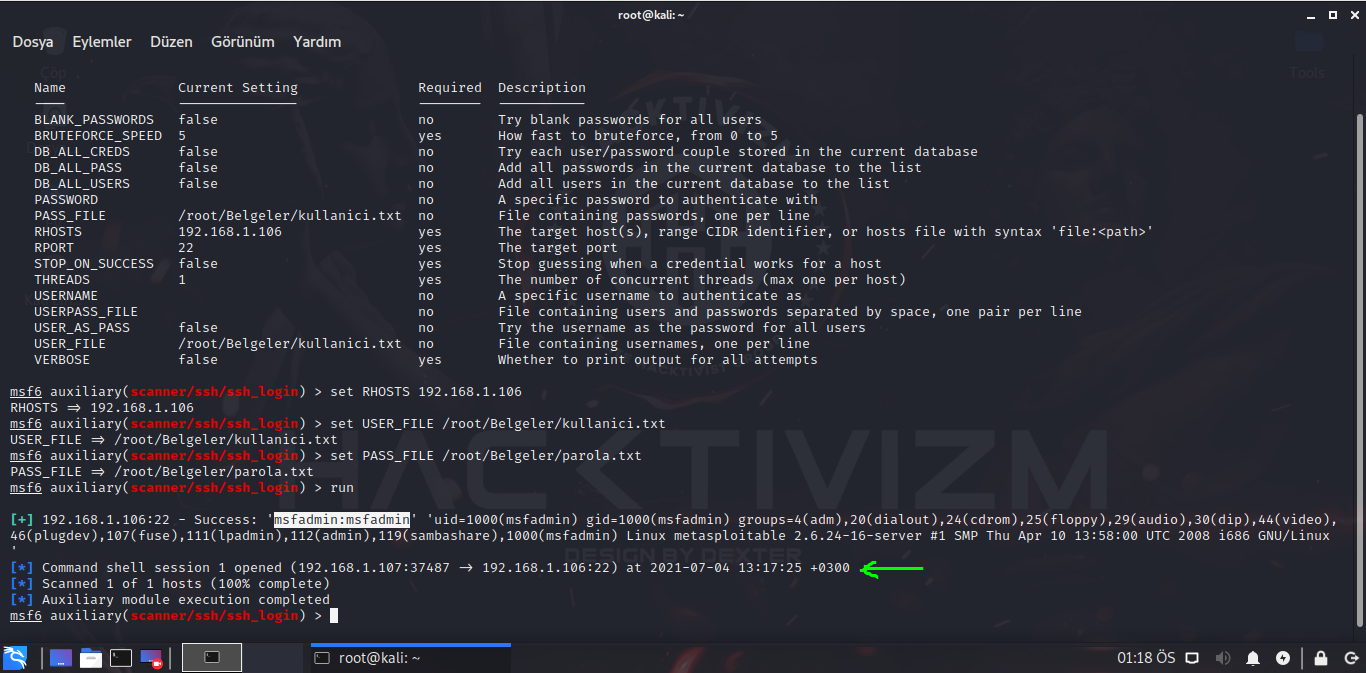Open the screen recorder panel icon
This screenshot has height=673, width=1366.
pos(151,658)
